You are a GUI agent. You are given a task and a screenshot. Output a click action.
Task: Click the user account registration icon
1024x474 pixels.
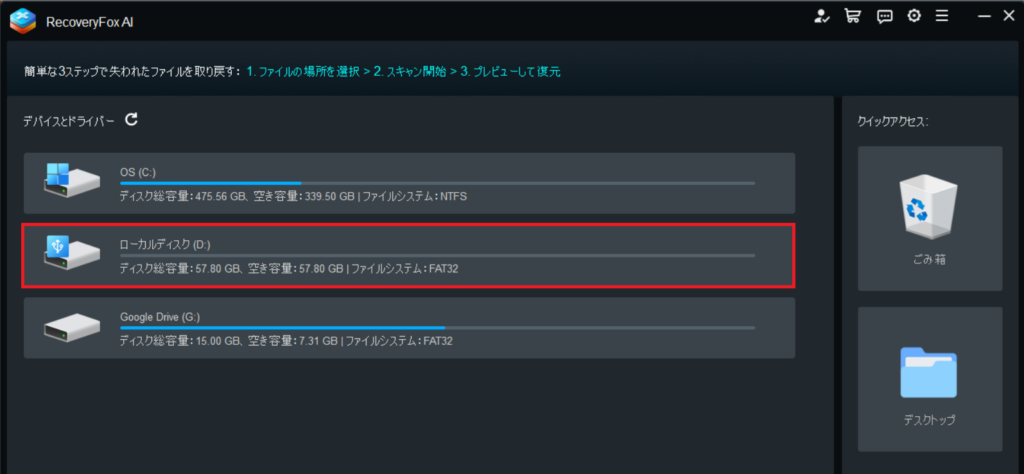click(x=822, y=16)
